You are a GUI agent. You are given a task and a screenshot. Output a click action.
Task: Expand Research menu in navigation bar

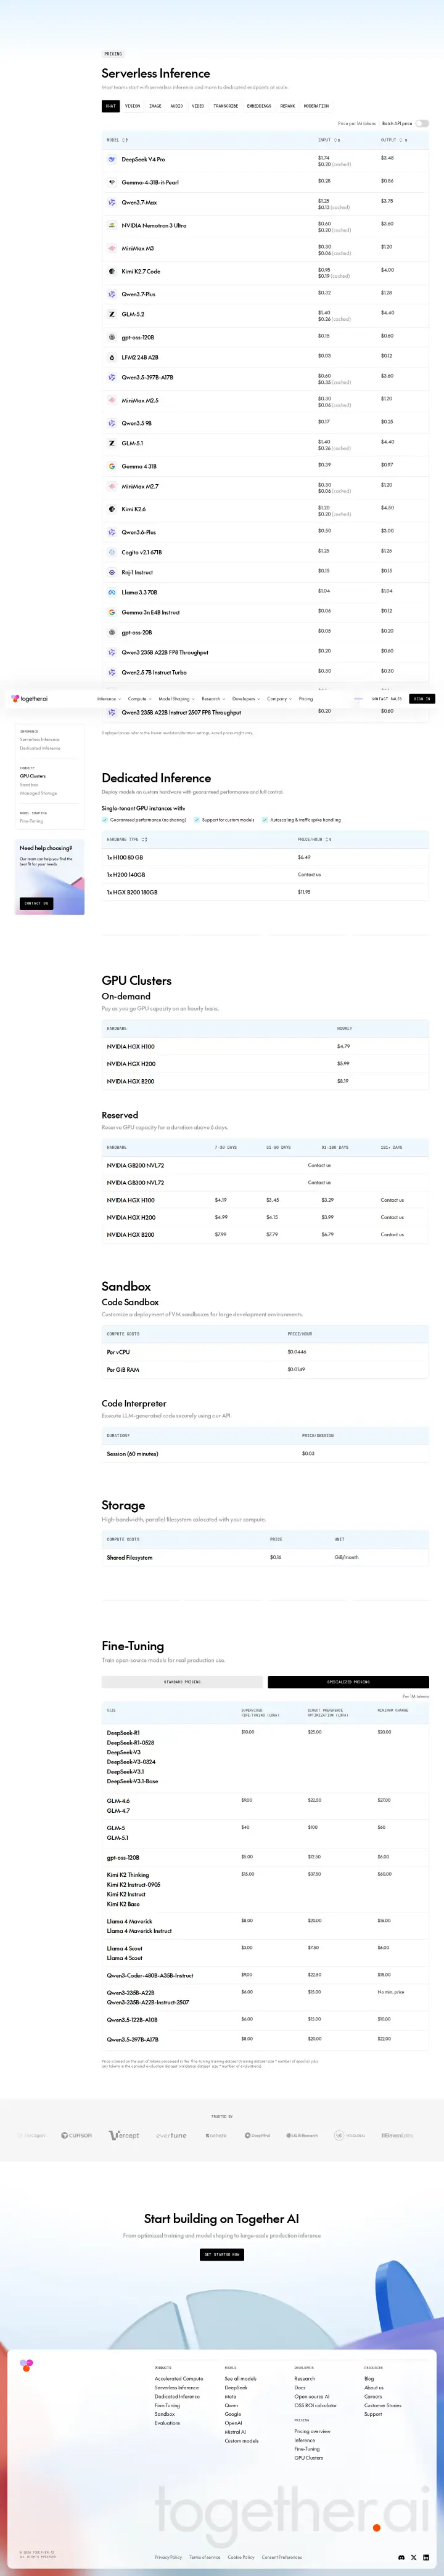[213, 699]
